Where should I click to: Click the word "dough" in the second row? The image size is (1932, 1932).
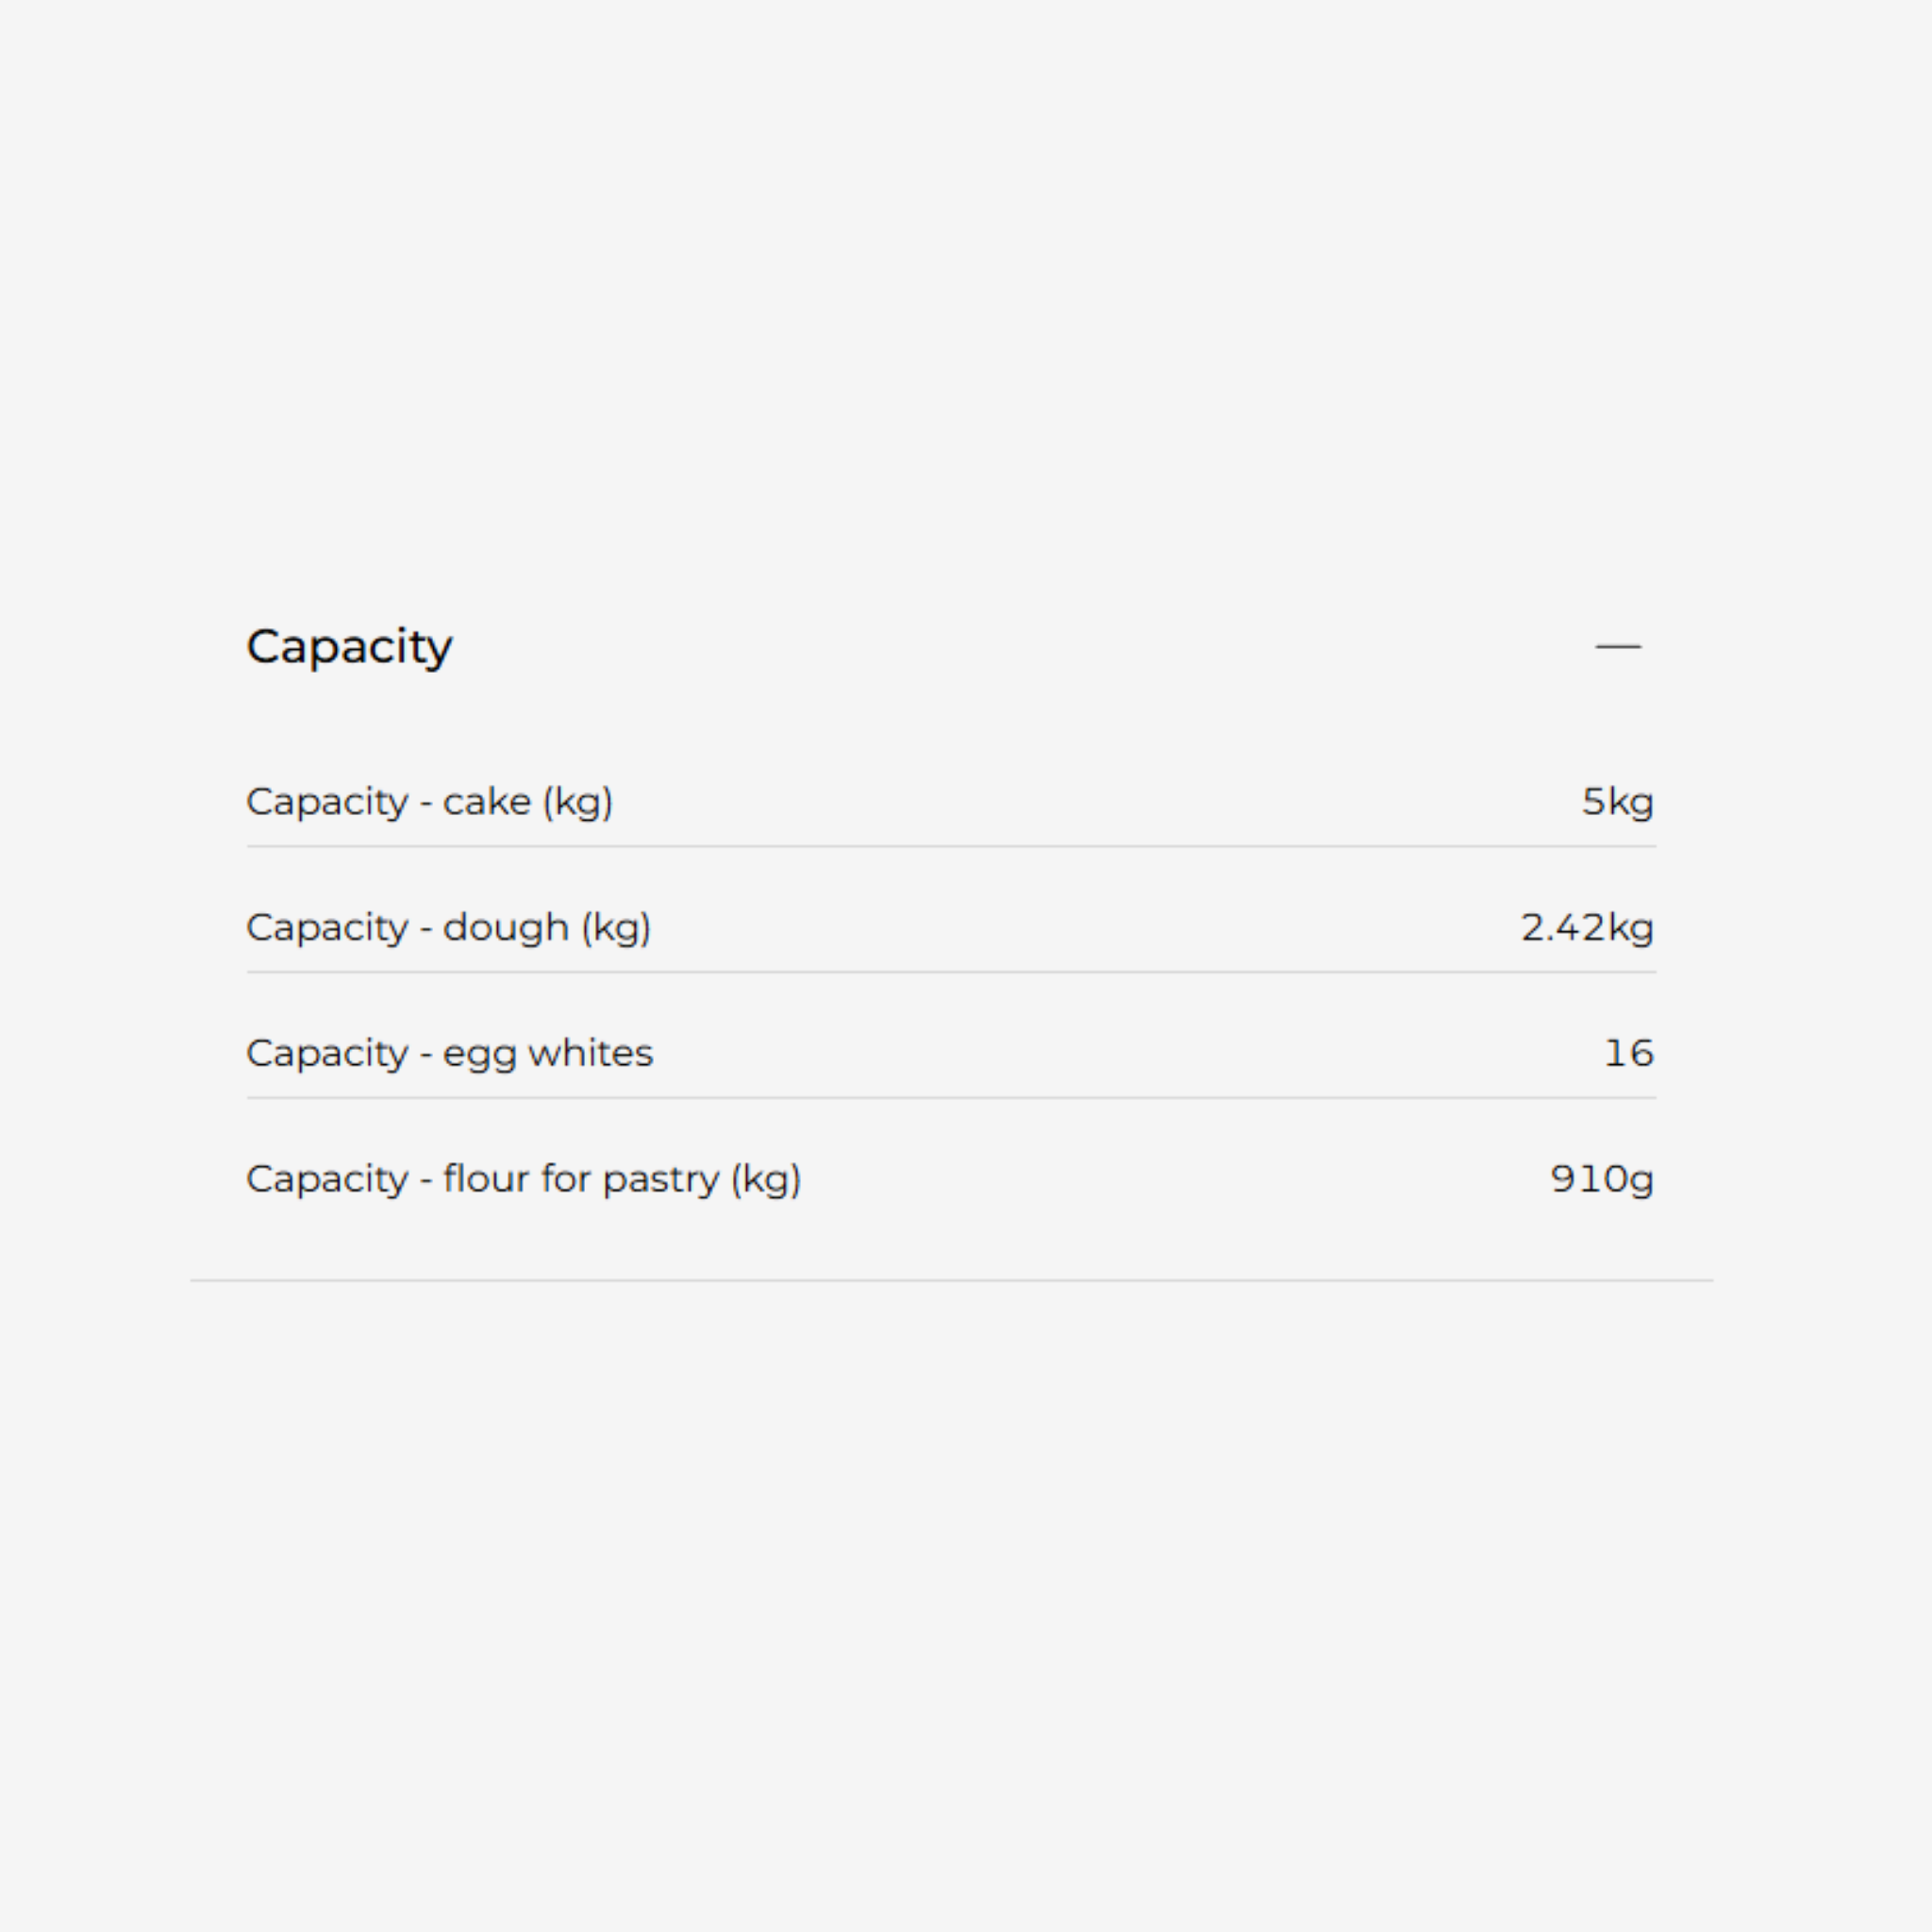506,928
